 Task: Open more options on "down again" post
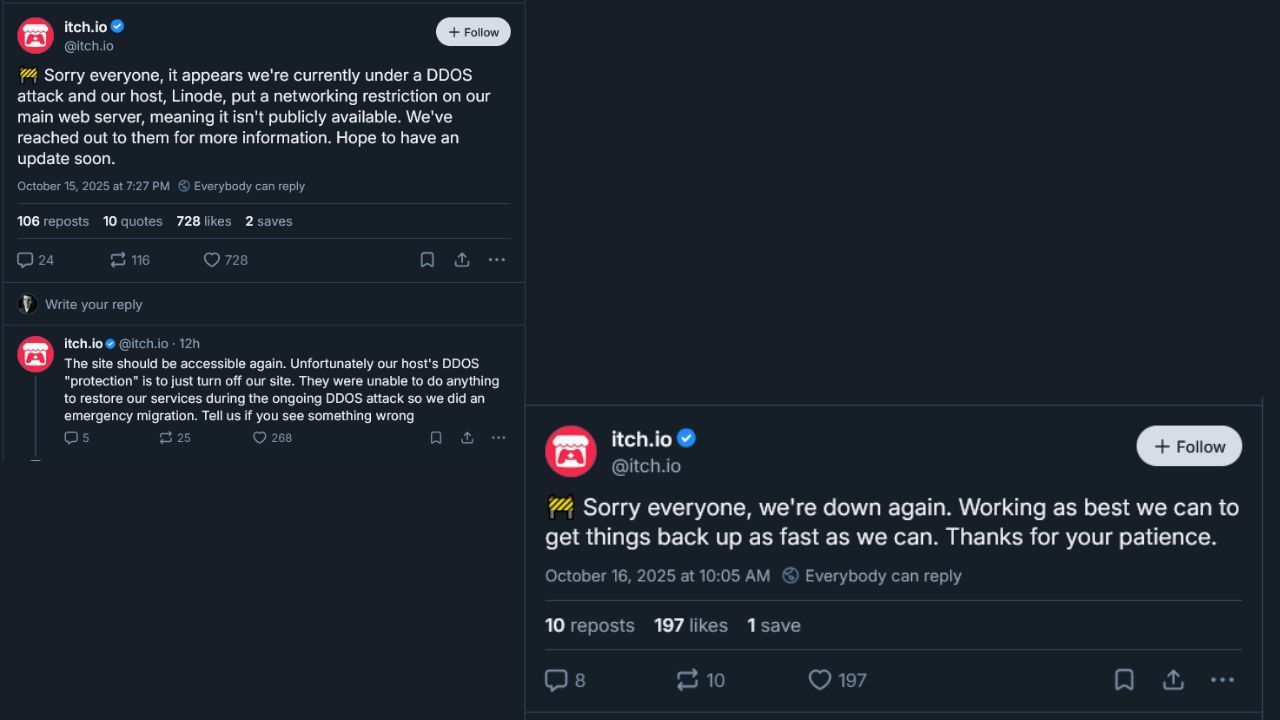[x=1222, y=680]
